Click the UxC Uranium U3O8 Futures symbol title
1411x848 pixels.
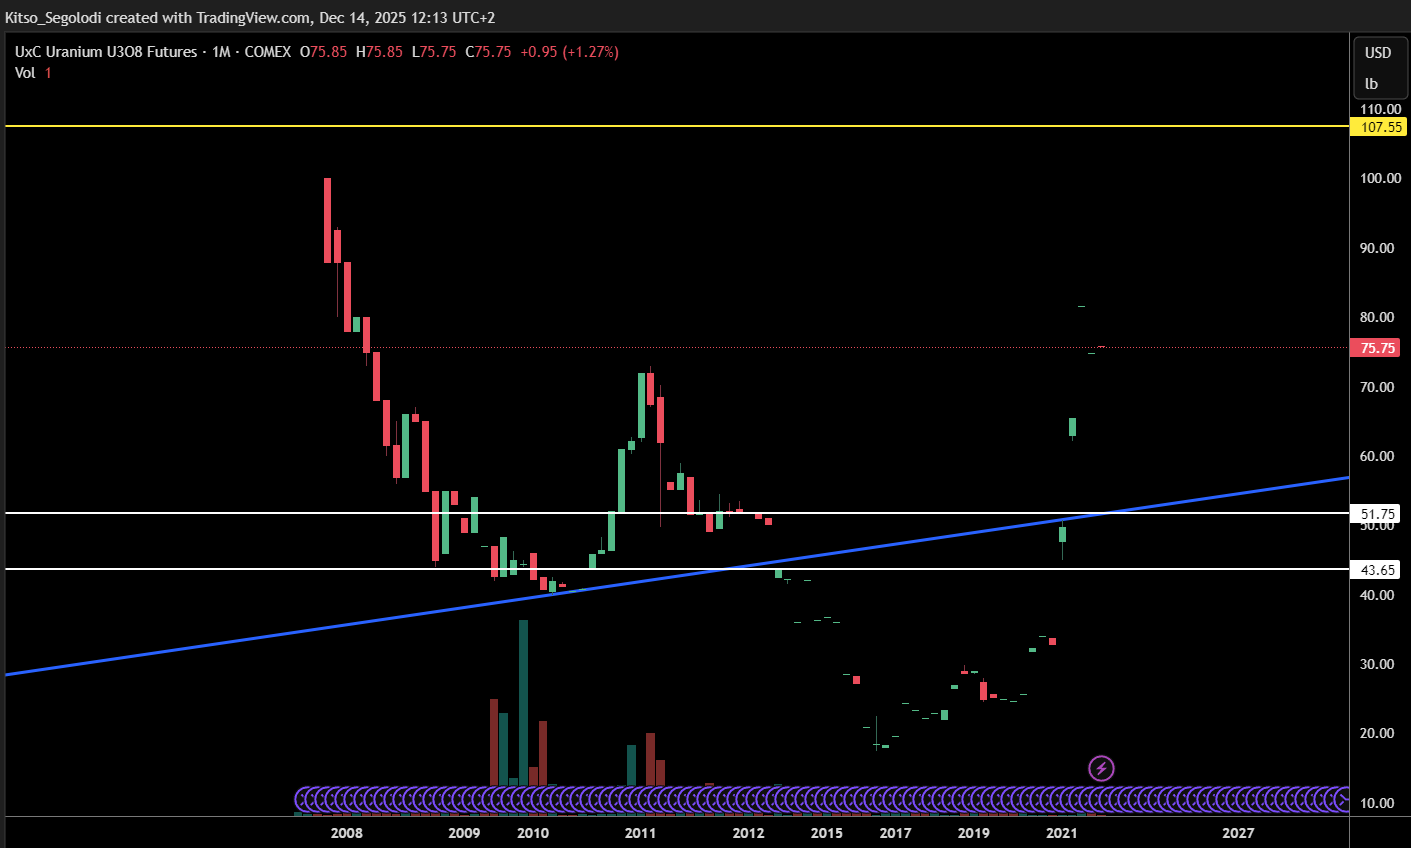[x=106, y=52]
